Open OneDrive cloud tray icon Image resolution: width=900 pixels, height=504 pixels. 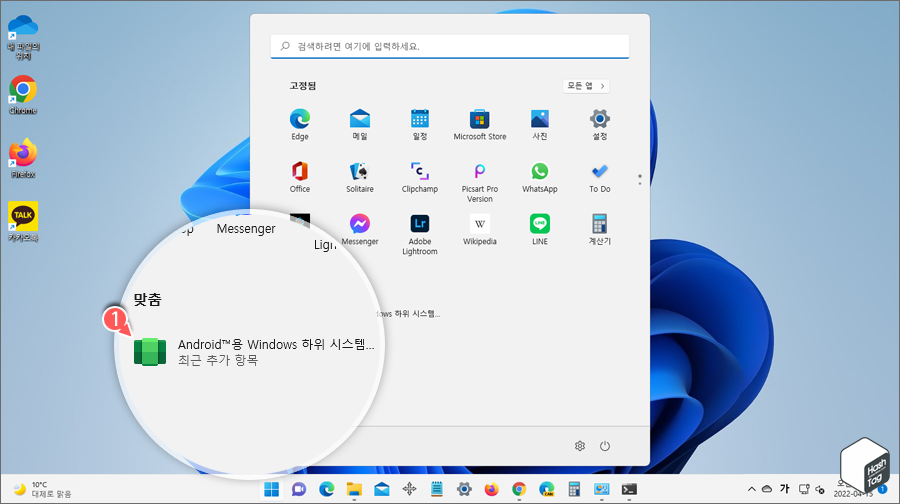[767, 489]
